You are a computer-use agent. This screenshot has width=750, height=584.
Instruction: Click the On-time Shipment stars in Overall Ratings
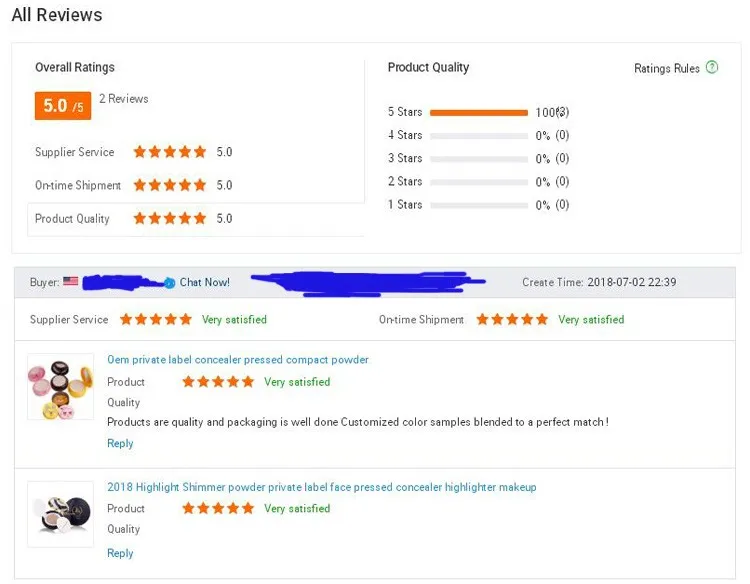170,185
